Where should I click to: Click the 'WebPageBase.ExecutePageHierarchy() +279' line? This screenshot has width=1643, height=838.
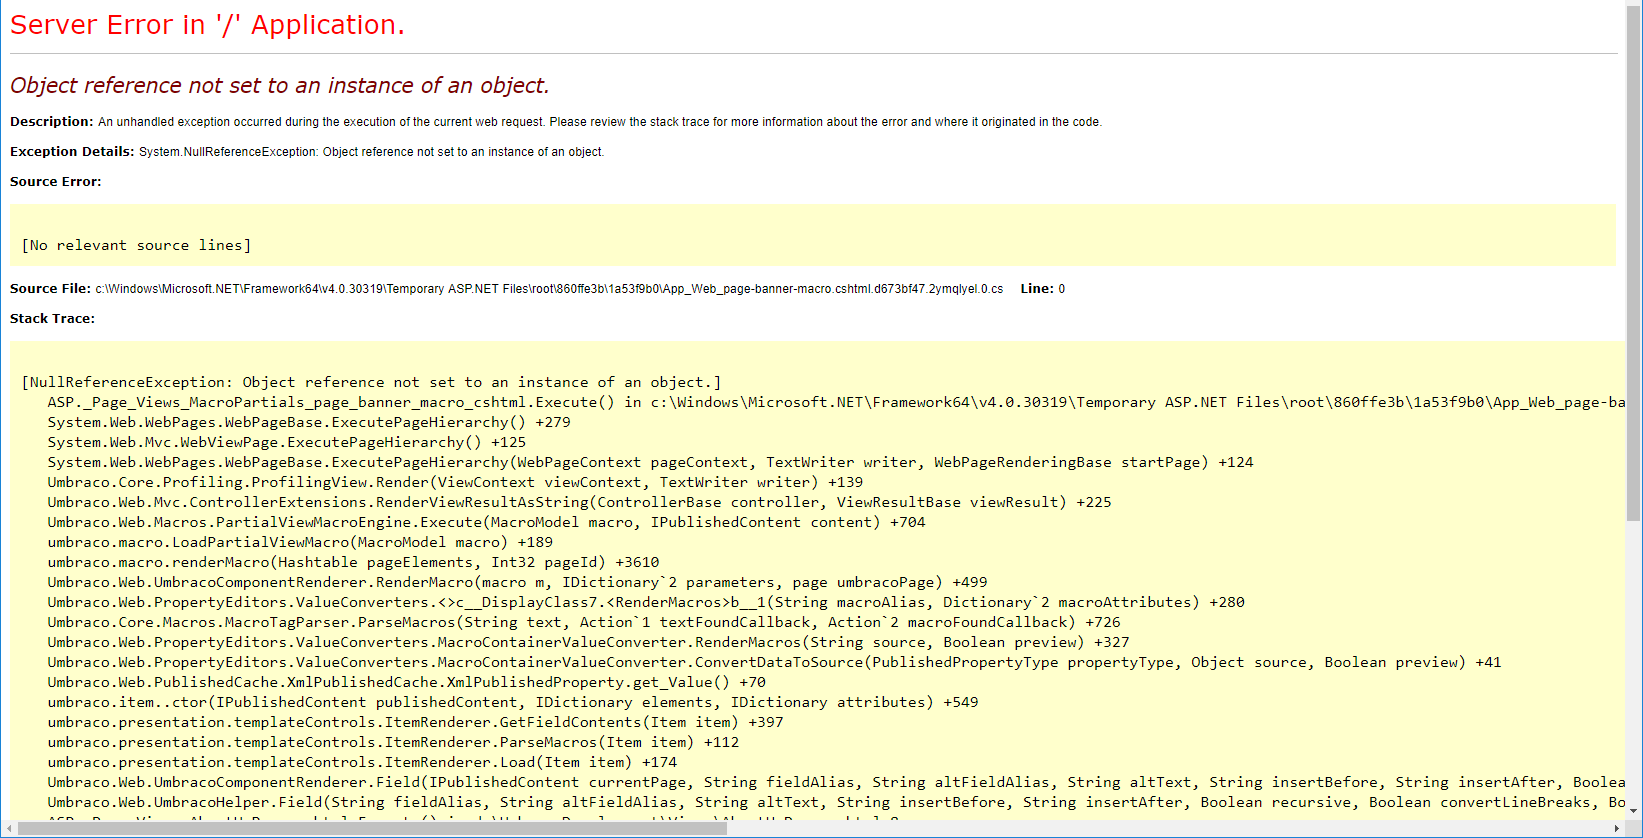pos(309,422)
